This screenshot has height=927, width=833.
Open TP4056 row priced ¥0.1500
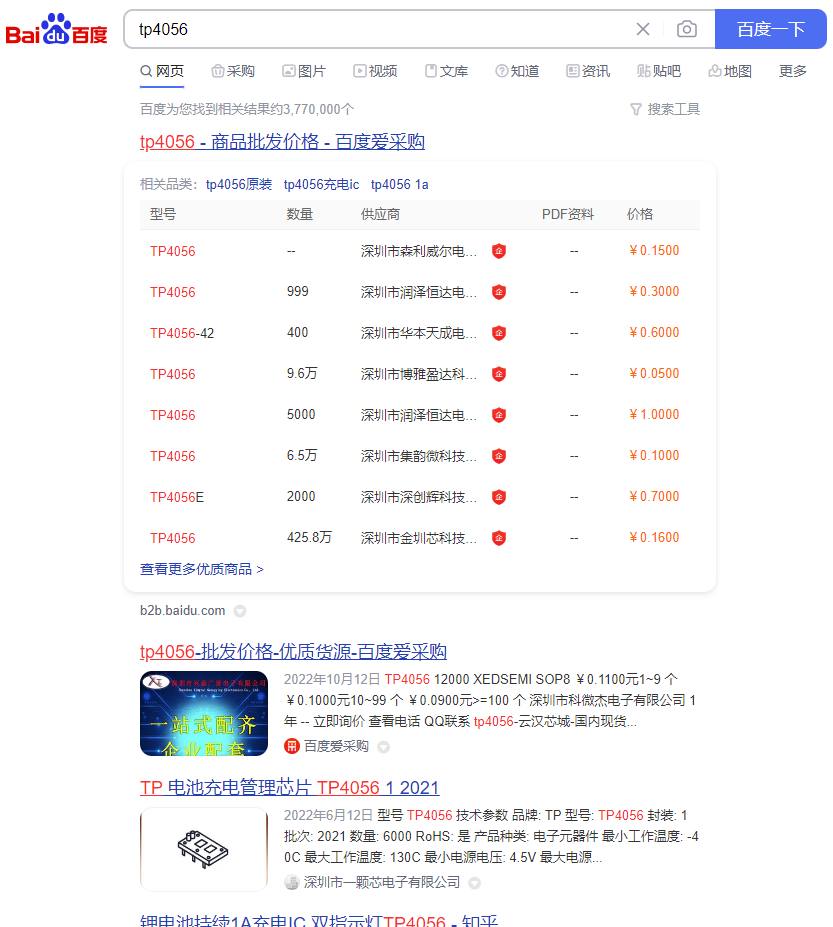173,251
